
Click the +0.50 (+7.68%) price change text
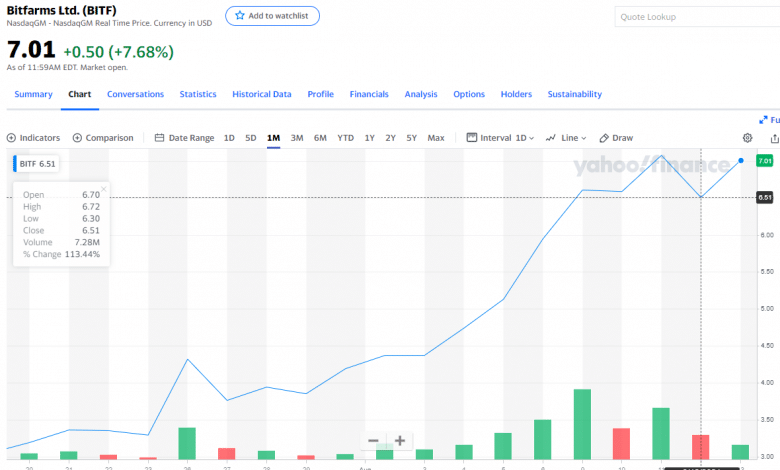click(x=118, y=52)
